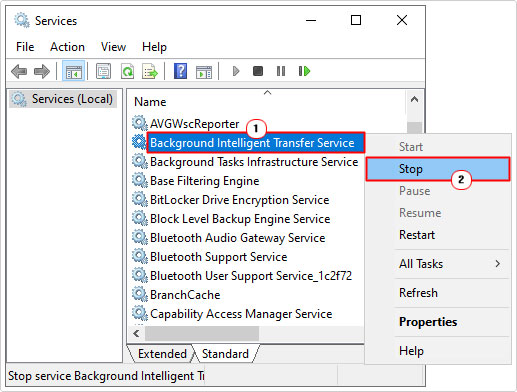This screenshot has height=392, width=517.
Task: Maximize the Services window
Action: pyautogui.click(x=356, y=20)
